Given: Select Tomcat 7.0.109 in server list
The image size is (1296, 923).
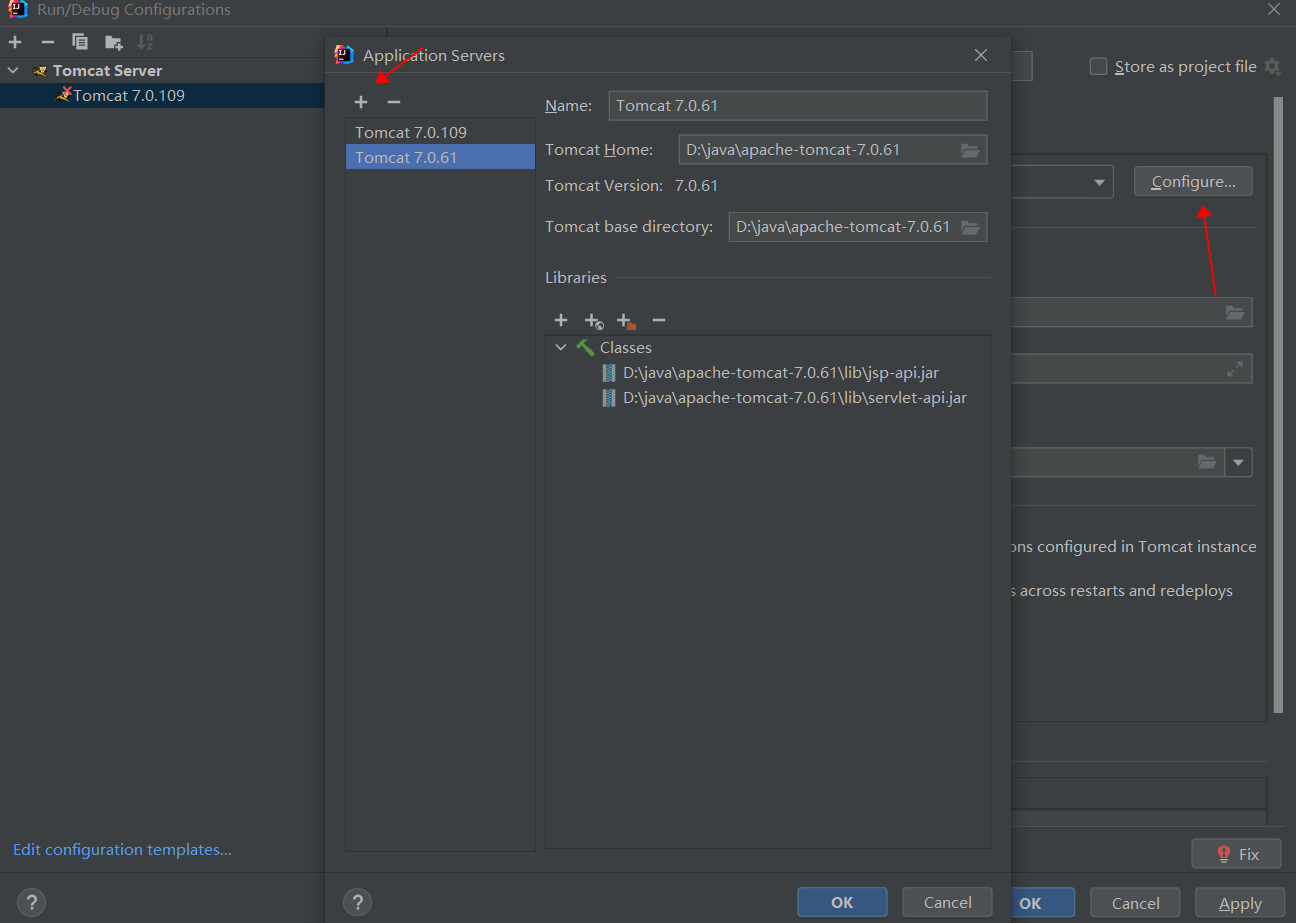Looking at the screenshot, I should [x=440, y=132].
